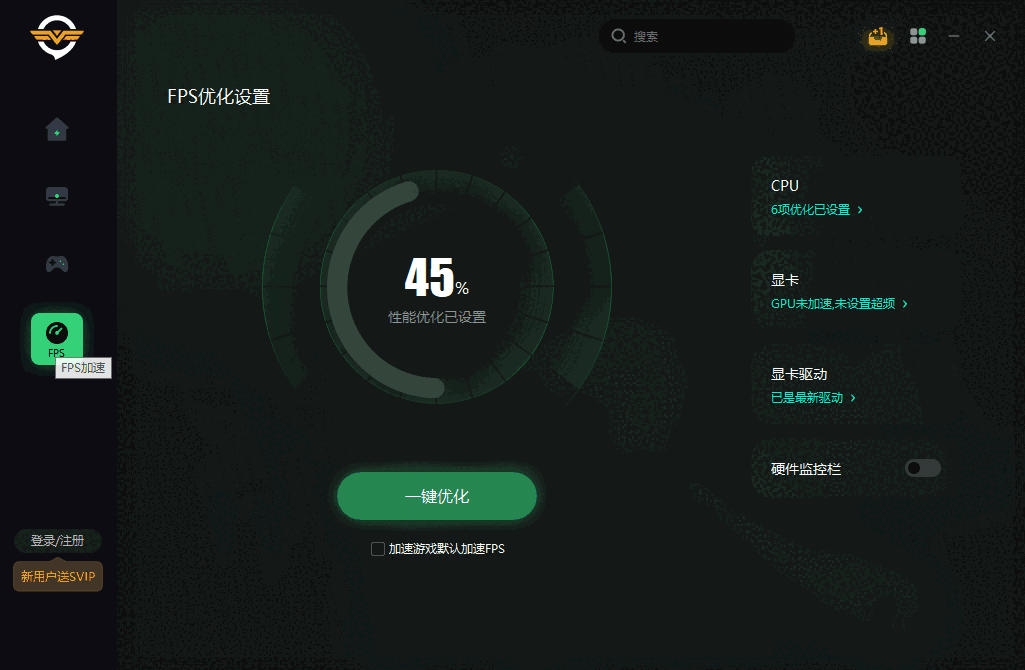The height and width of the screenshot is (670, 1025).
Task: Open the game boost gamepad icon
Action: [57, 263]
